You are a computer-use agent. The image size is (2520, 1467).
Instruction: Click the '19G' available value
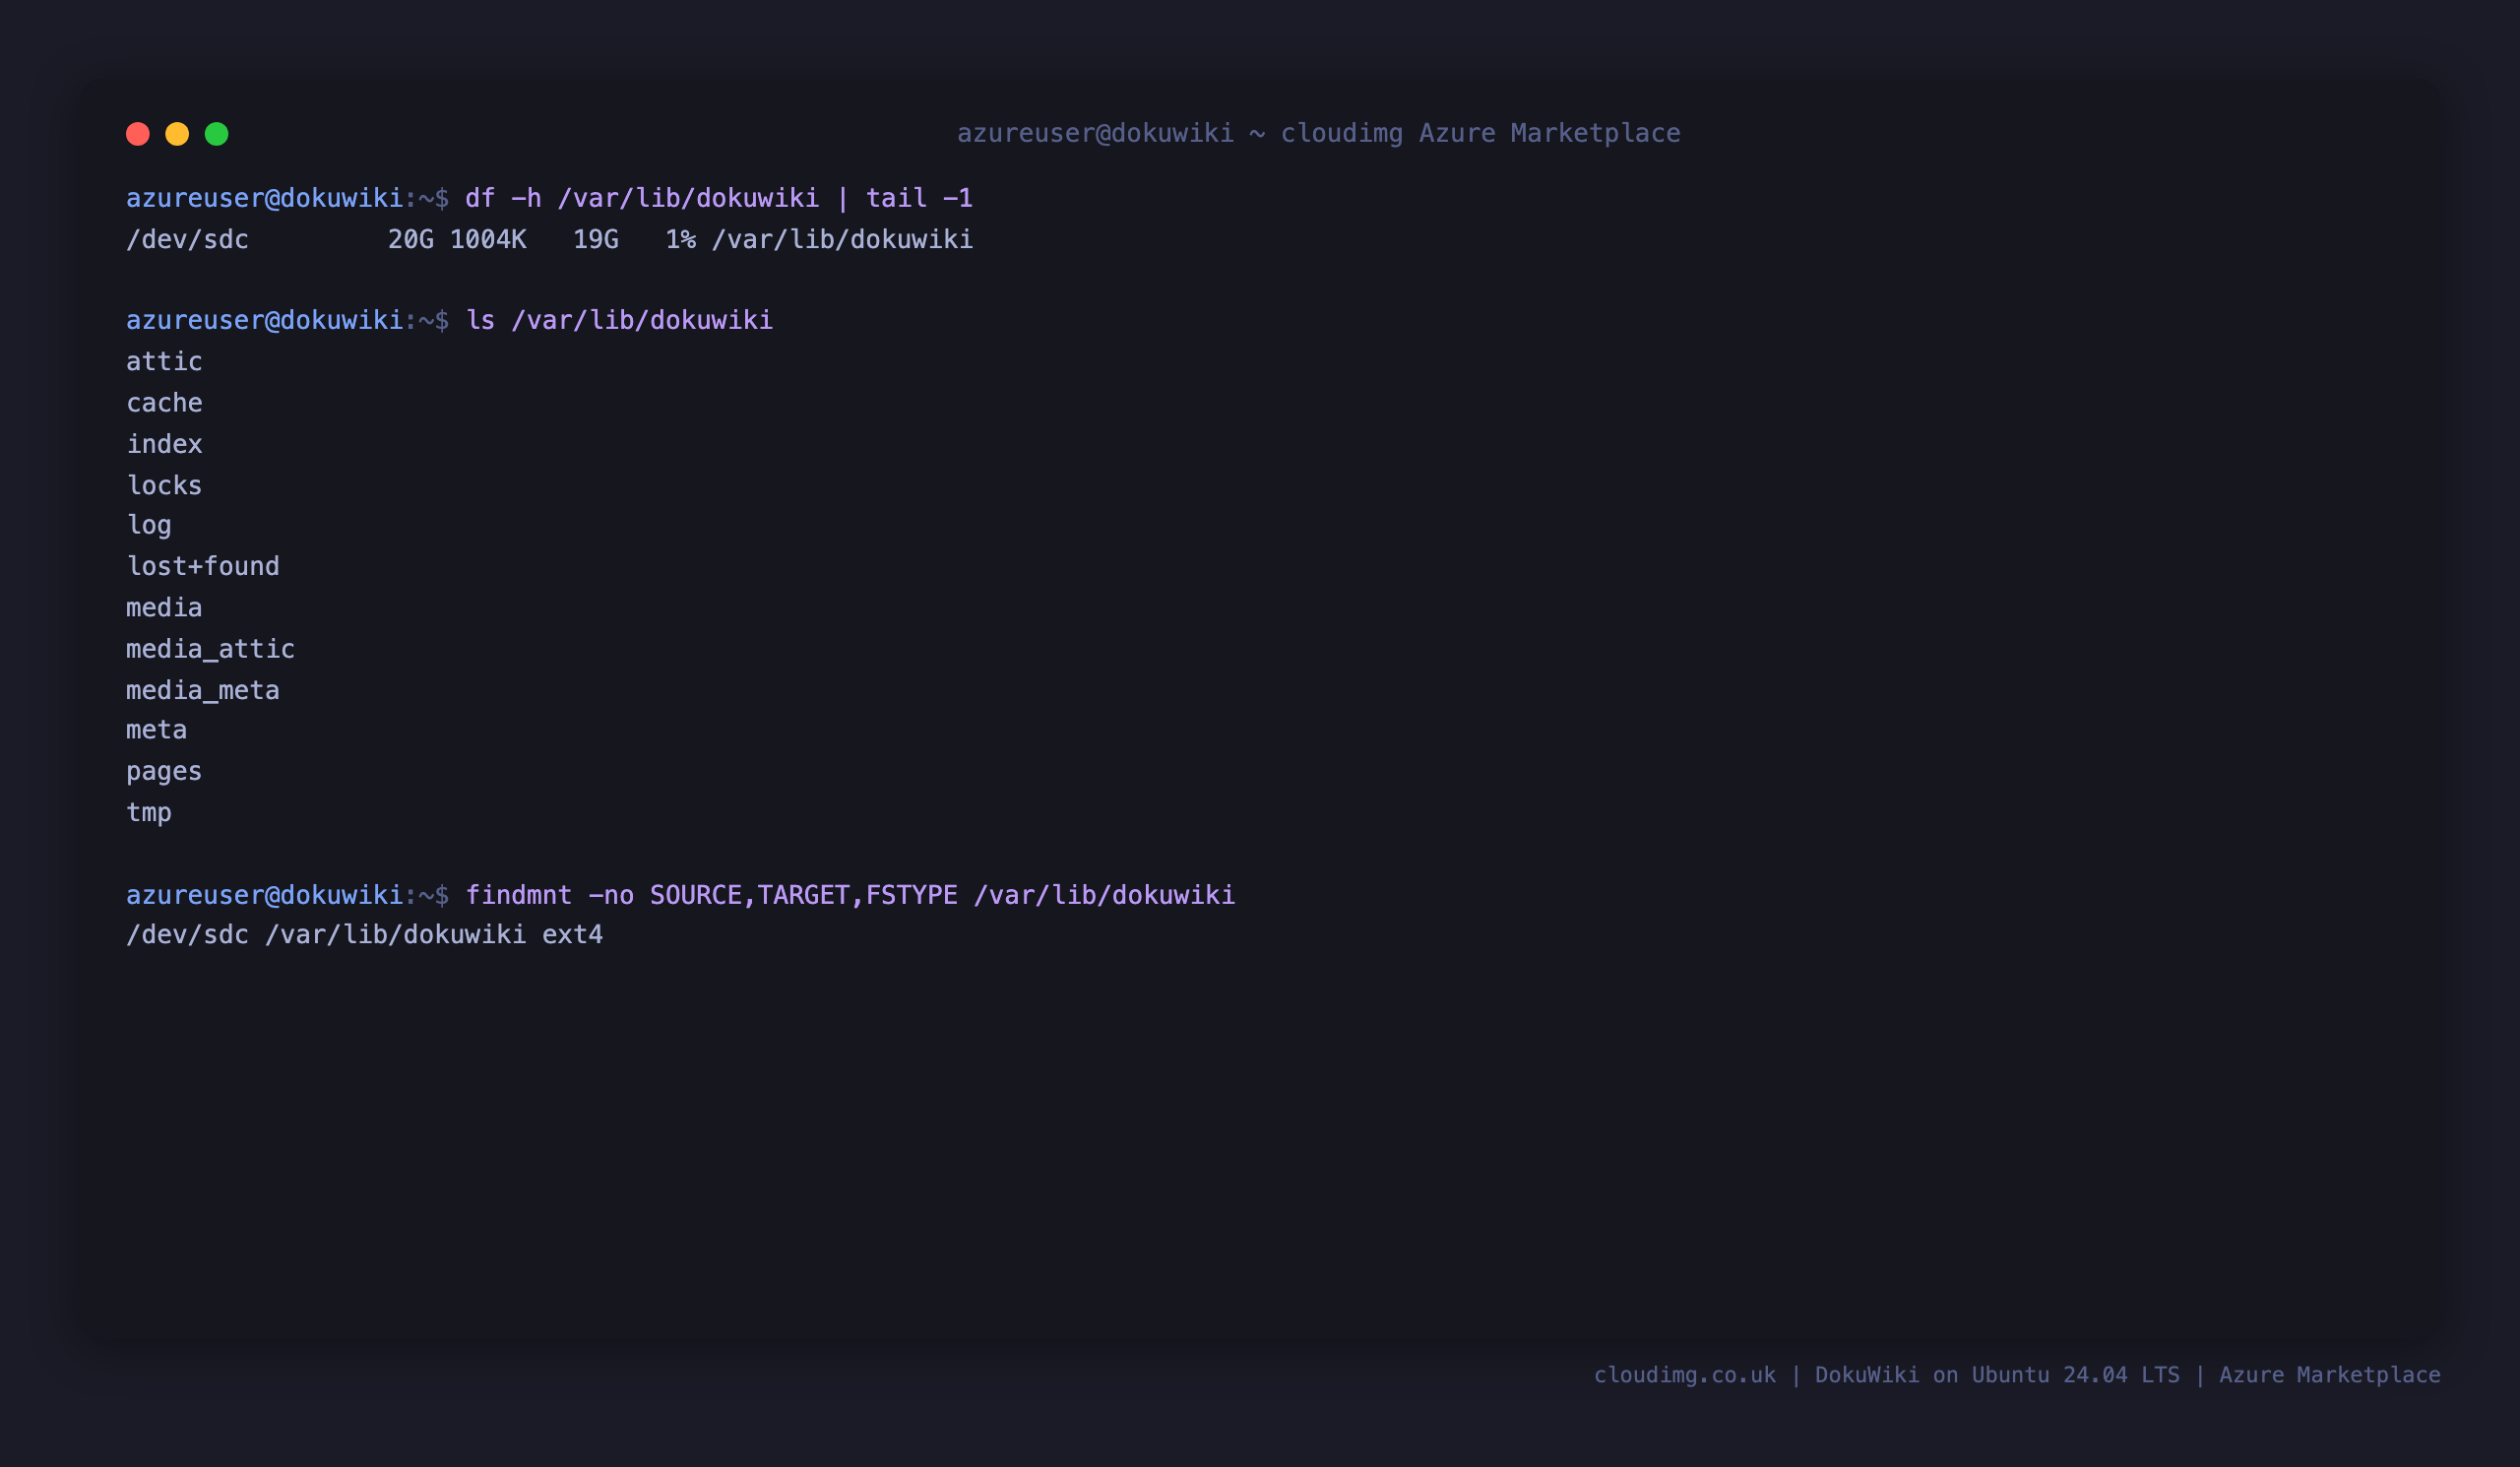coord(595,240)
